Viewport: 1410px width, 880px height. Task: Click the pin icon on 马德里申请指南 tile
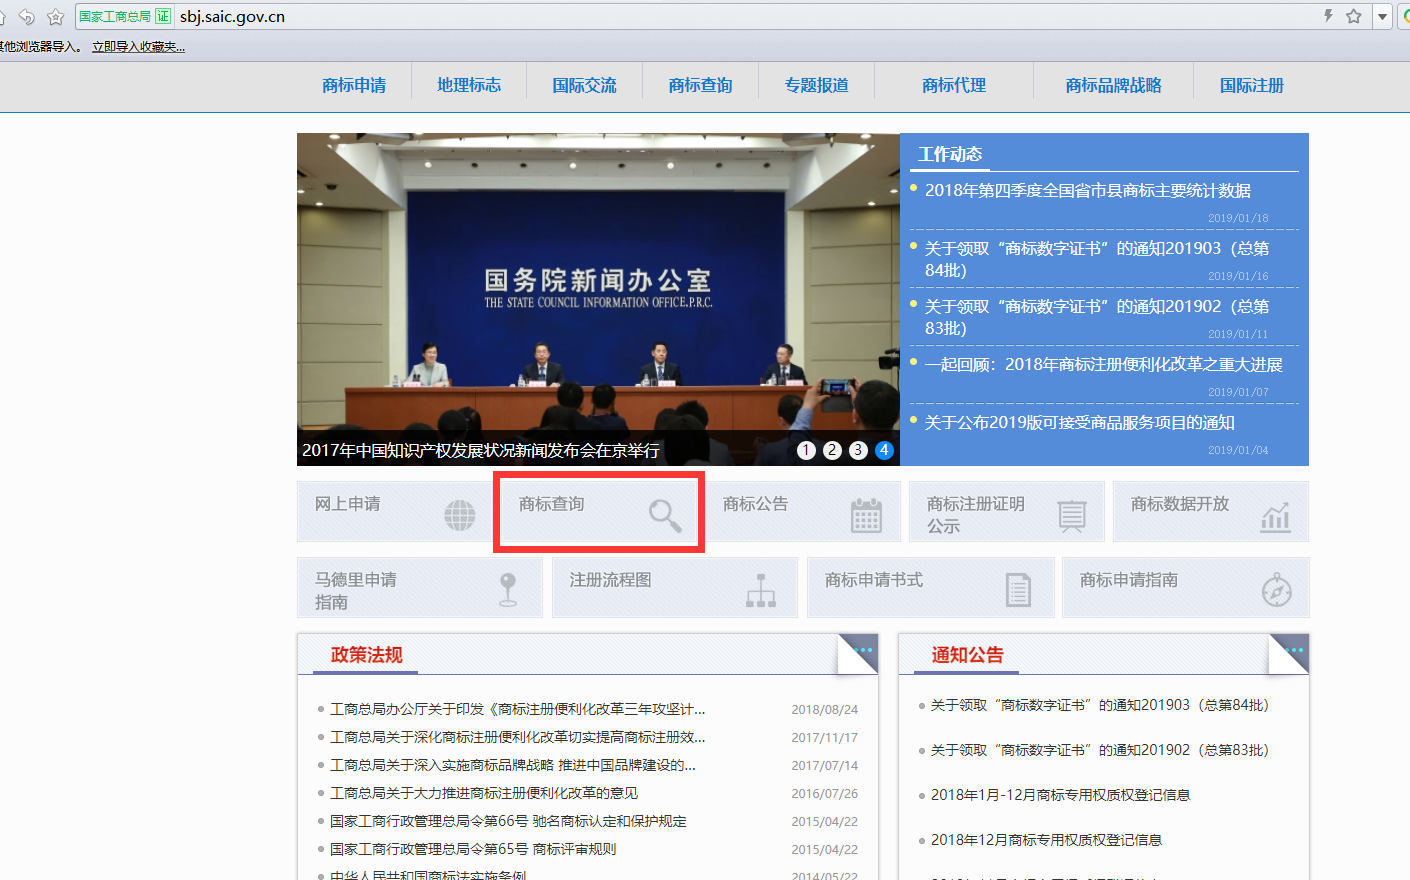[x=508, y=590]
